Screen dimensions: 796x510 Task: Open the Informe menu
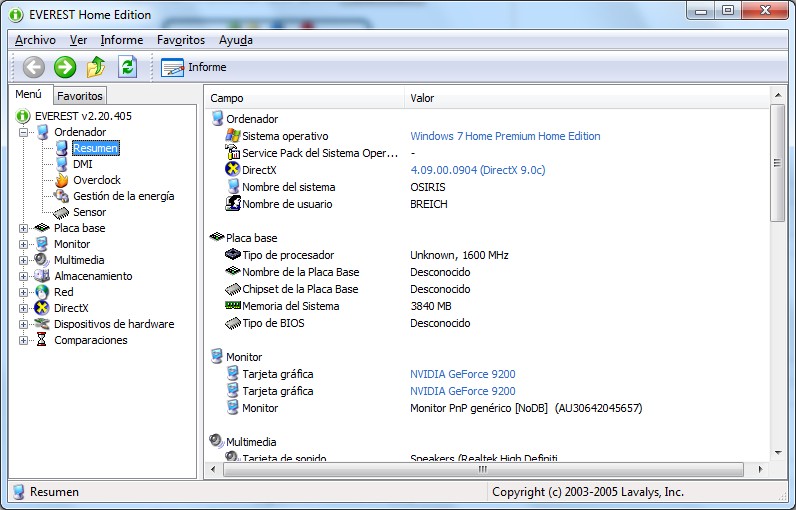click(122, 40)
